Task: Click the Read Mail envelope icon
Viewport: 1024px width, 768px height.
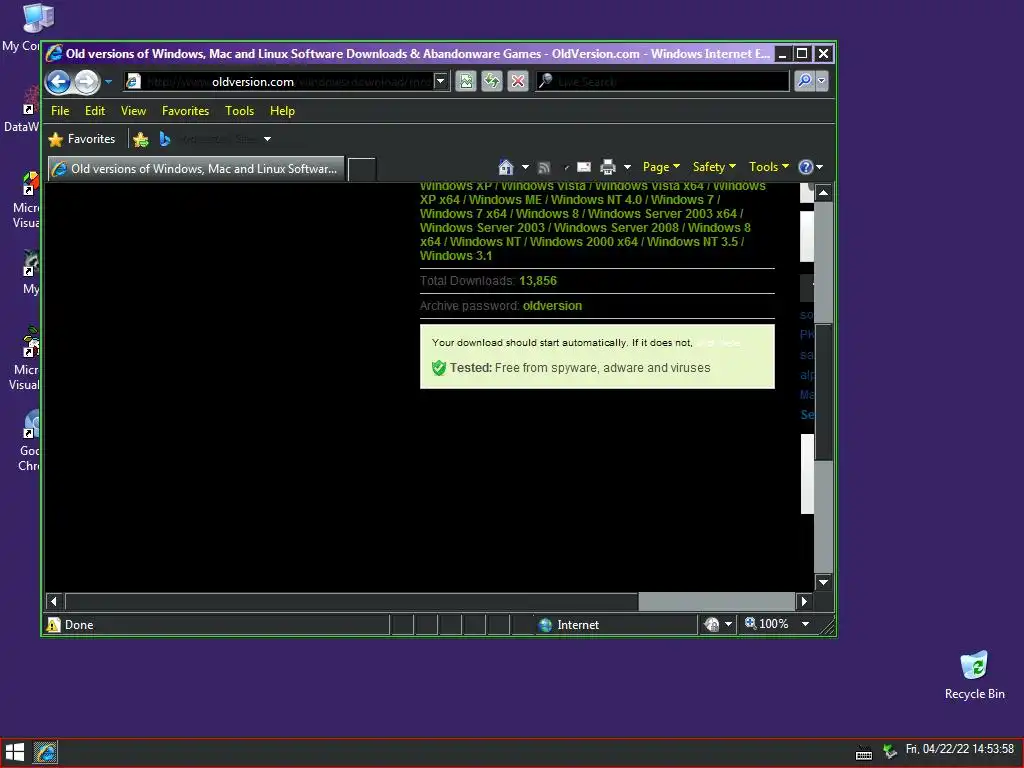Action: [x=584, y=167]
